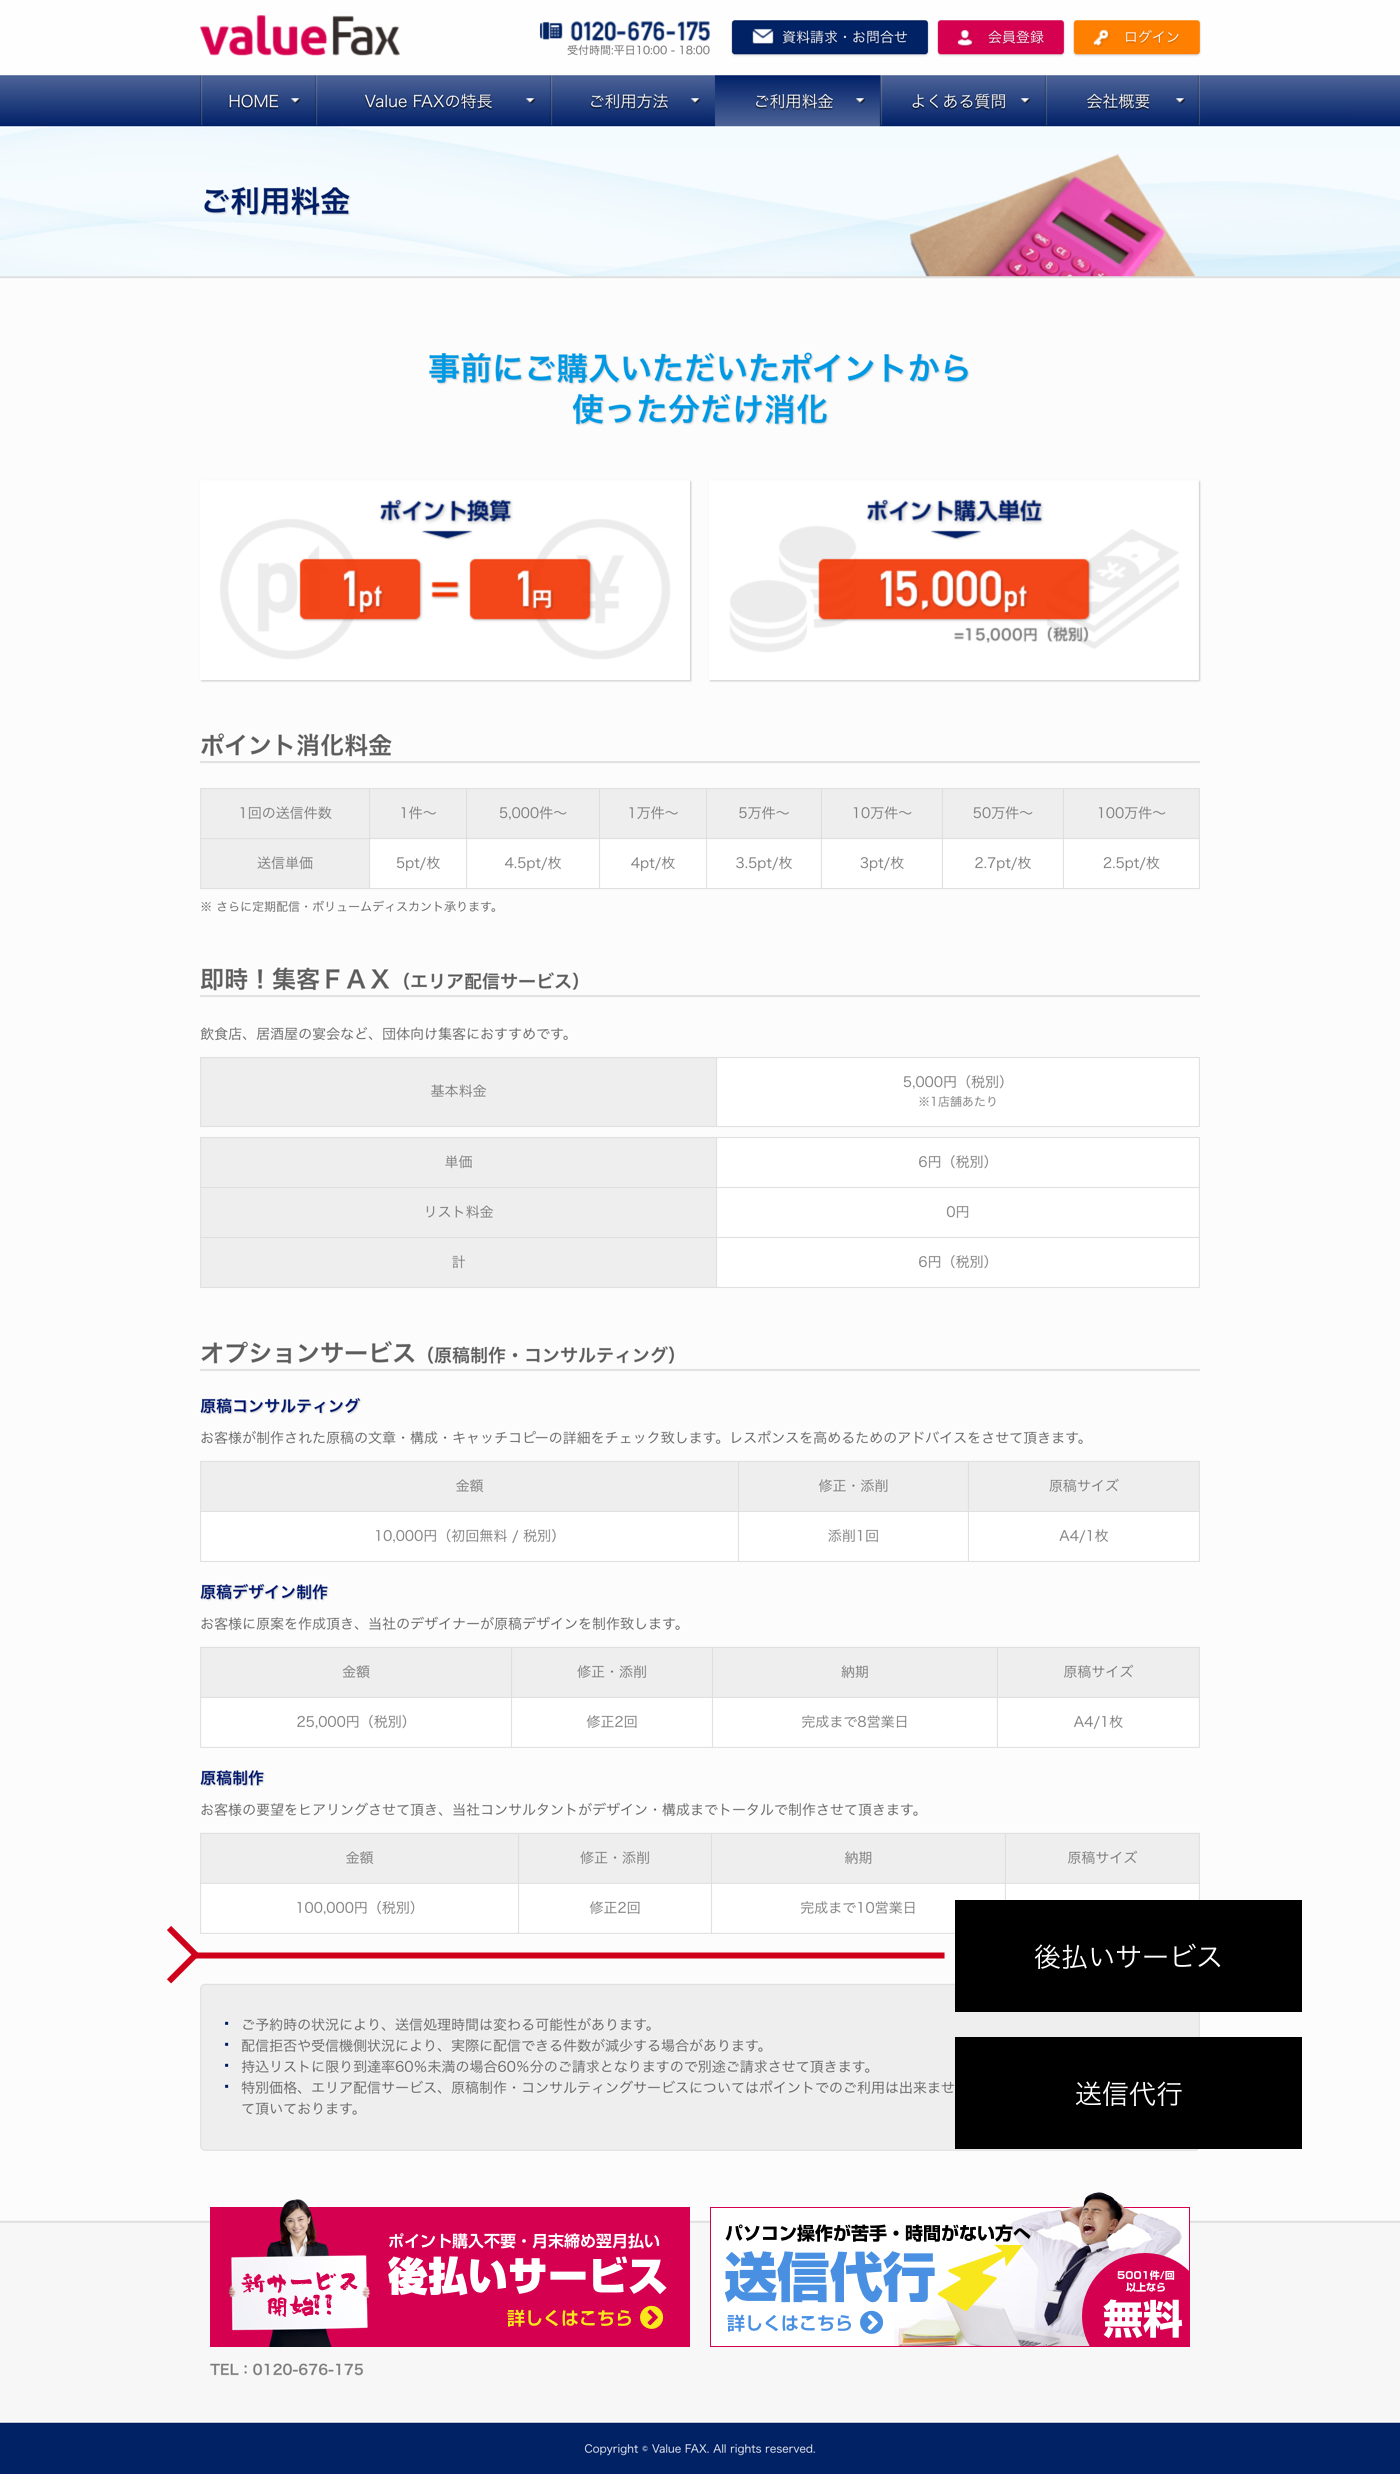Click the phone icon beside 0120-676-175

point(551,31)
